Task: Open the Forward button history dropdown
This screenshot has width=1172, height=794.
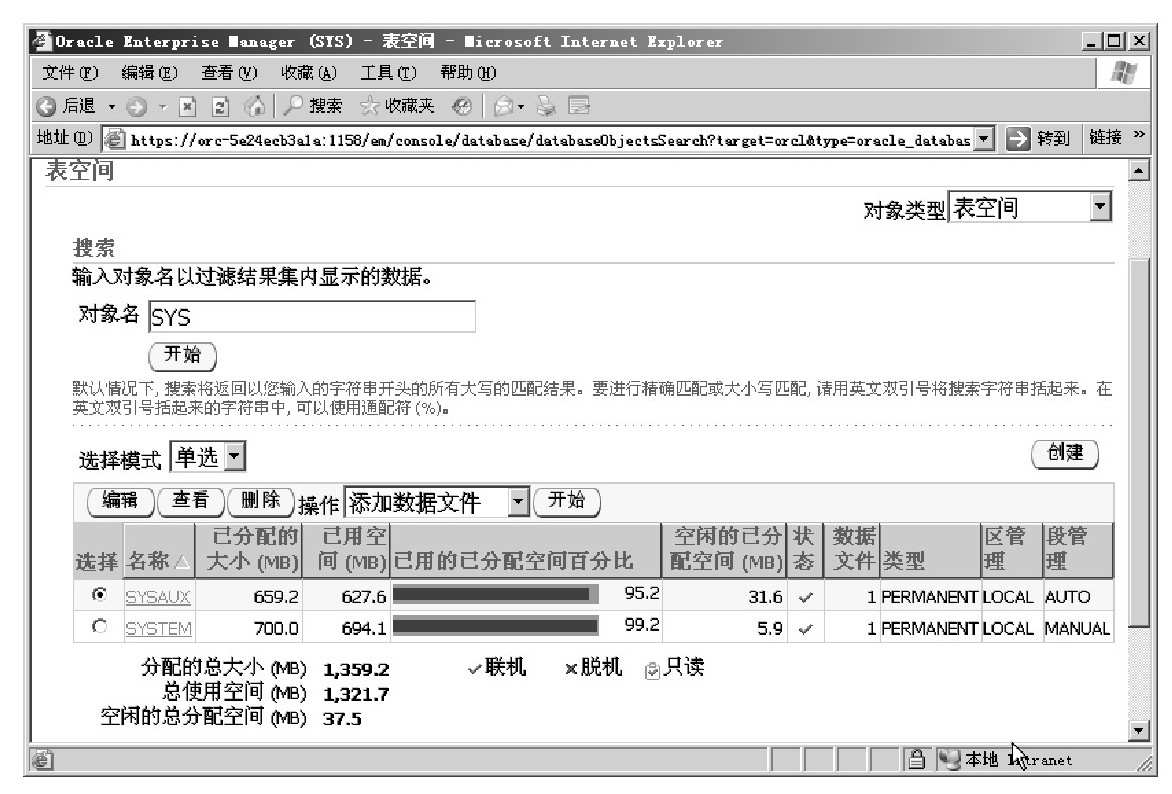Action: coord(162,108)
